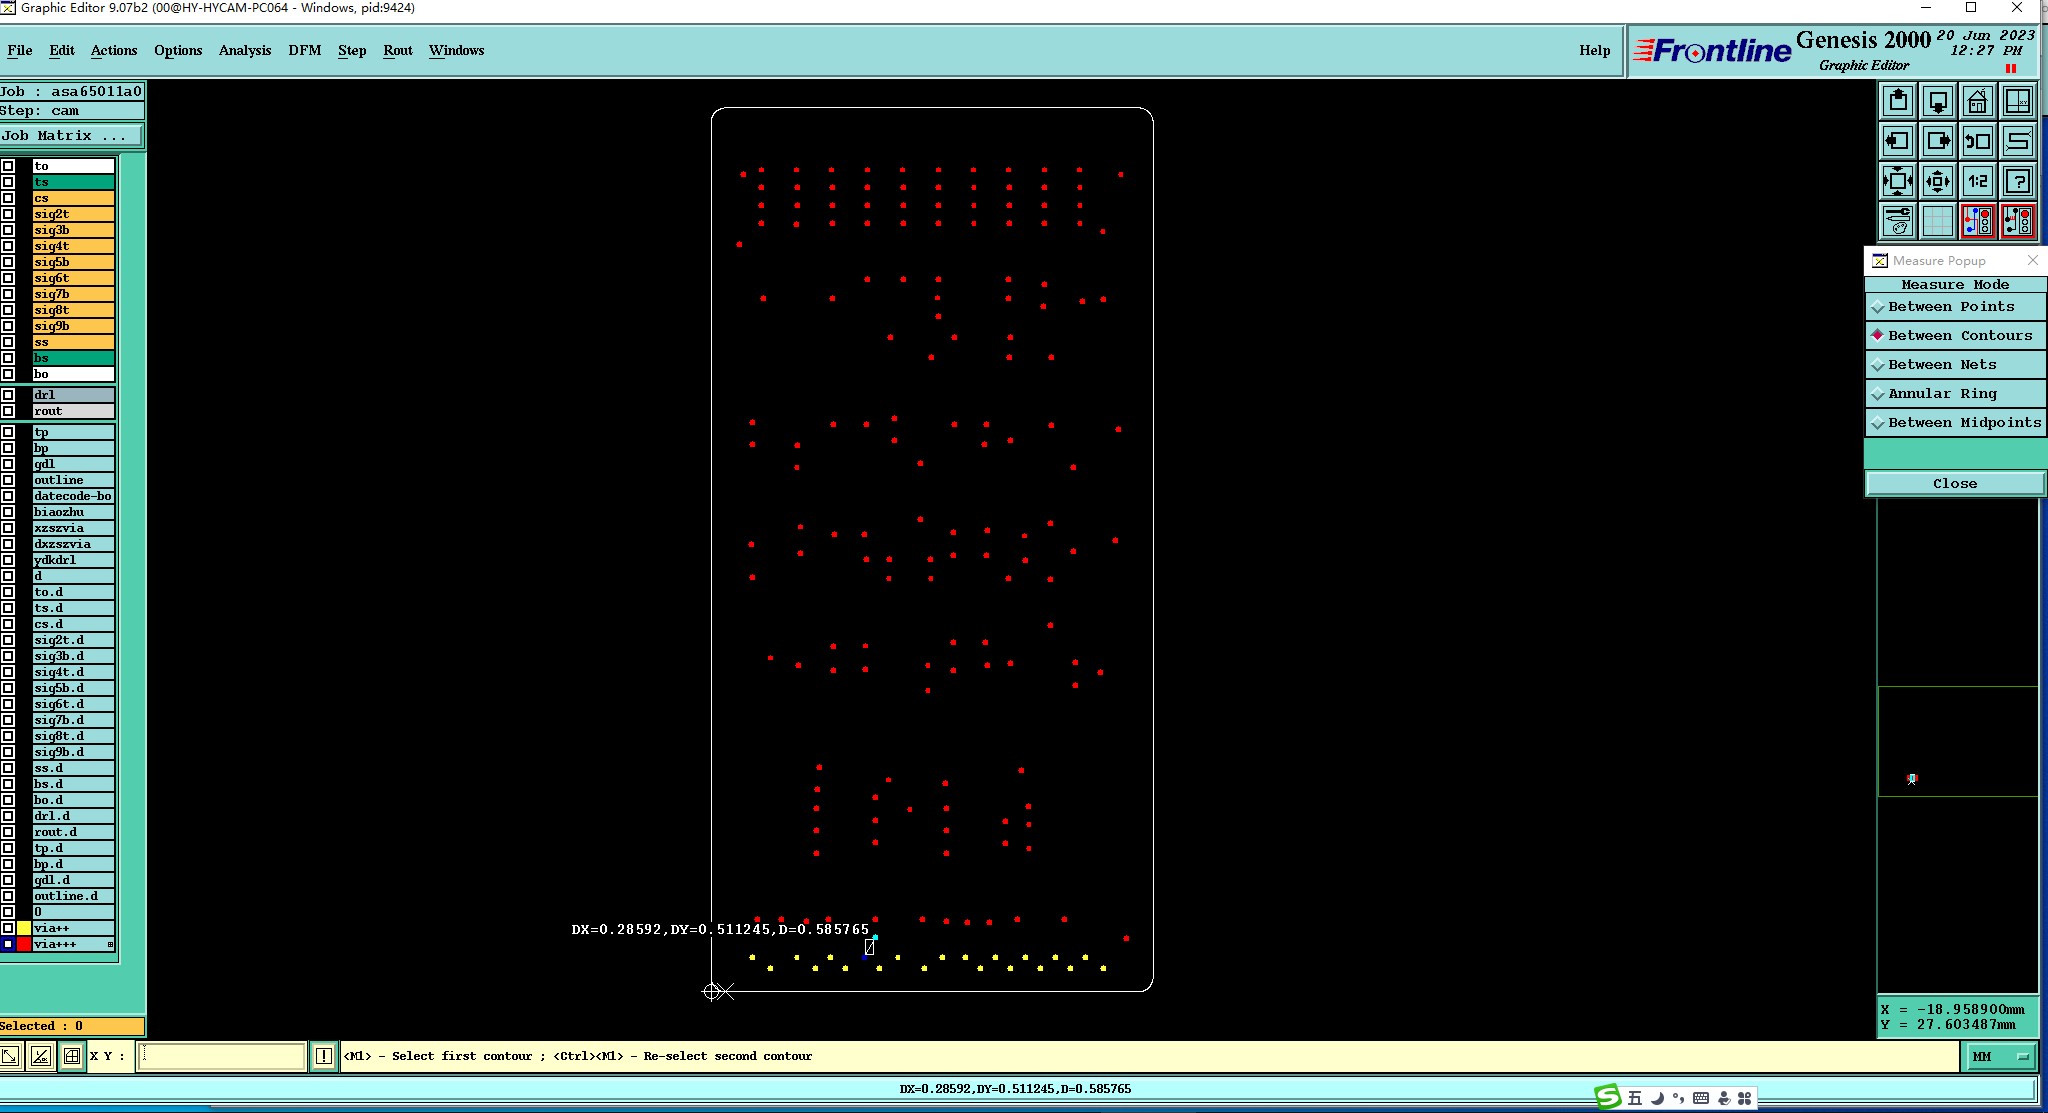Image resolution: width=2048 pixels, height=1113 pixels.
Task: Toggle the grid display icon
Action: point(1937,221)
